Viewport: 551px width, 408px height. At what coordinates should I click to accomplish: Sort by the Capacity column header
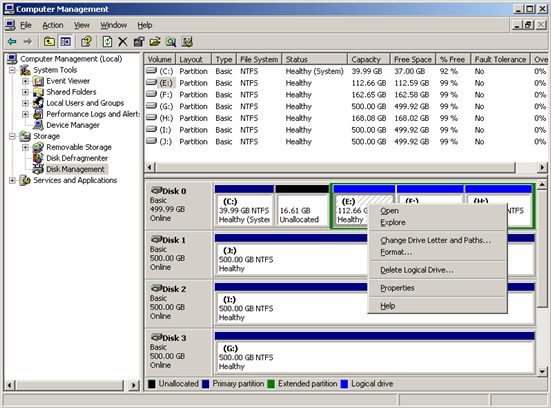[x=369, y=59]
